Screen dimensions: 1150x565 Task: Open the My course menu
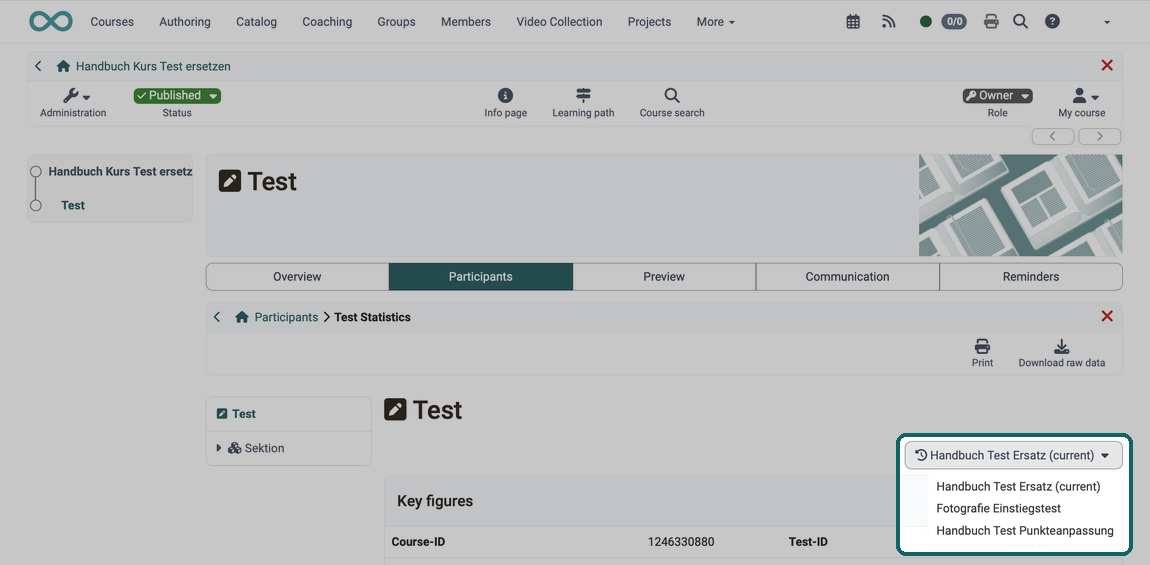1082,103
